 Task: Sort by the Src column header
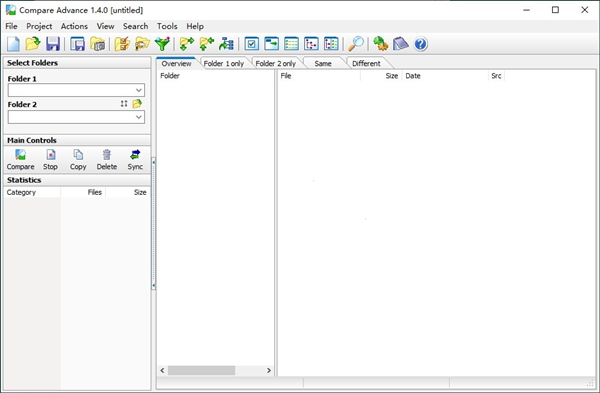[x=496, y=76]
